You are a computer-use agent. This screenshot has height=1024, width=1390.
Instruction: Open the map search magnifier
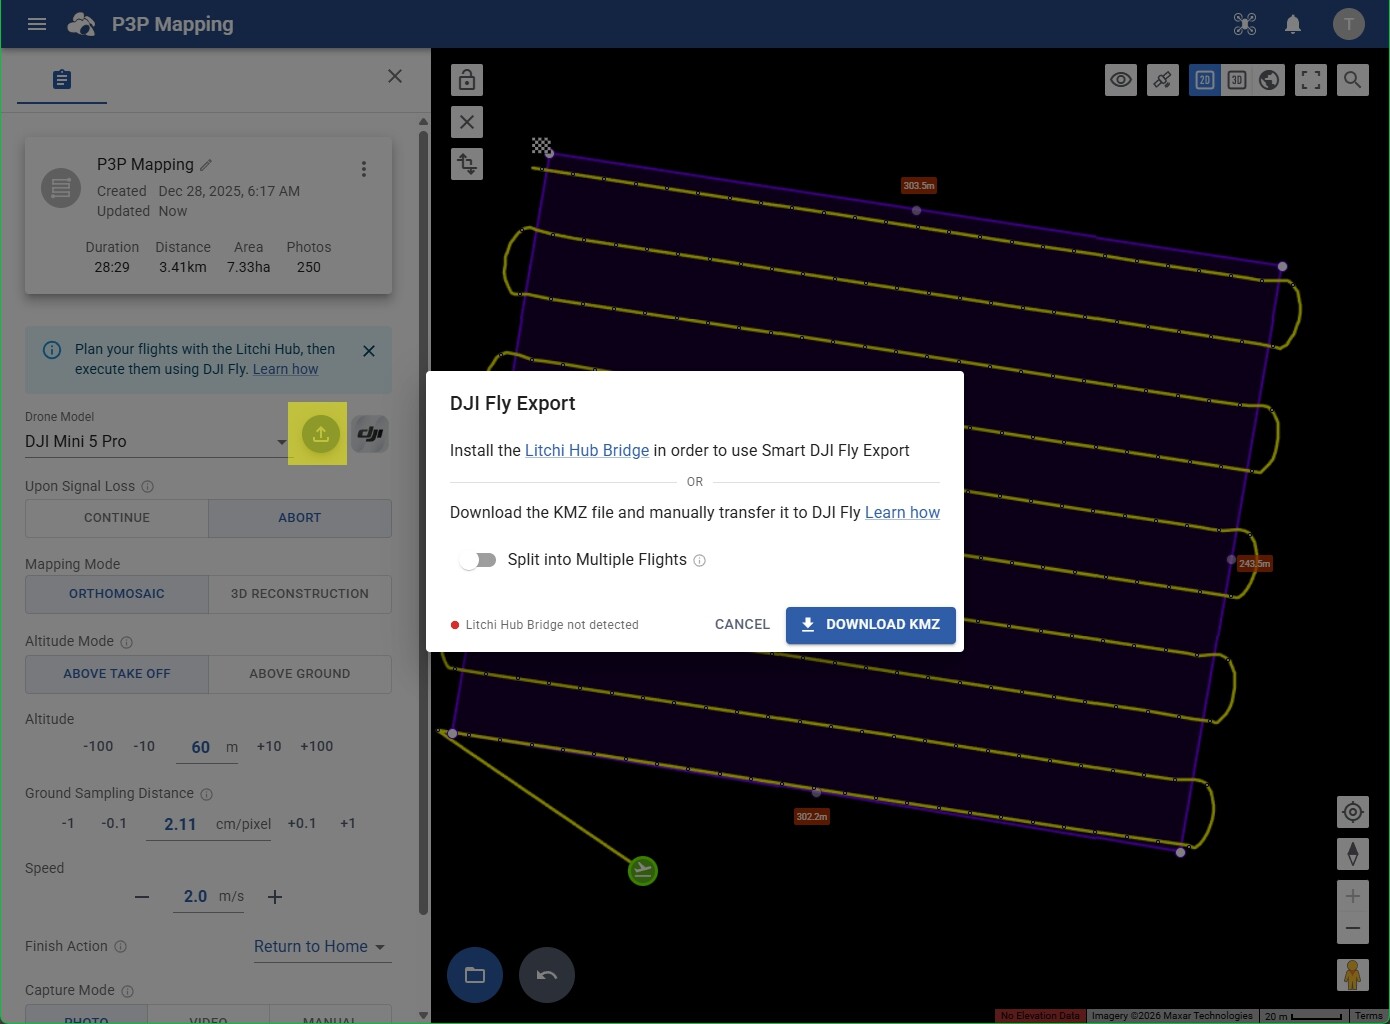coord(1352,80)
